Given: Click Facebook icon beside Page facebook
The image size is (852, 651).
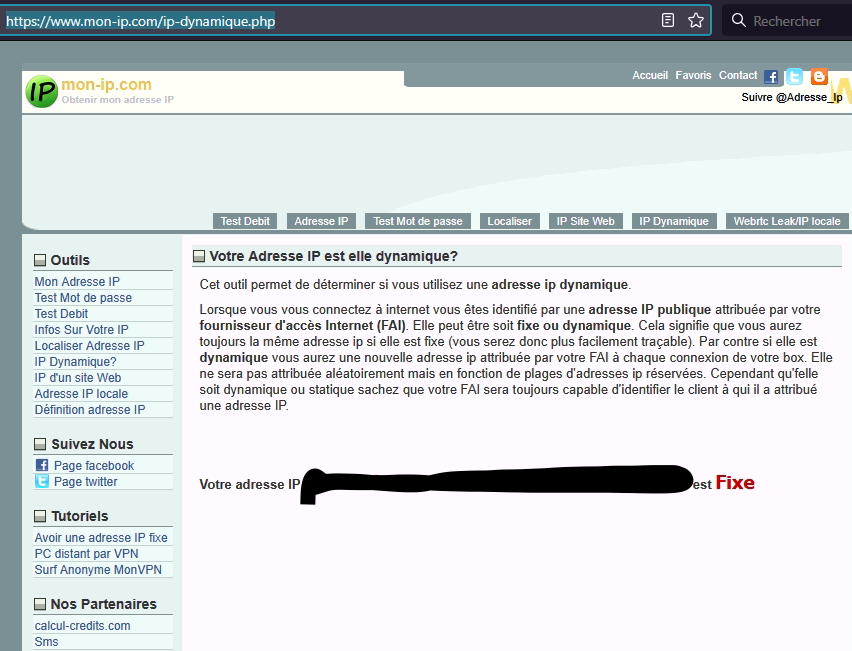Looking at the screenshot, I should pos(42,466).
